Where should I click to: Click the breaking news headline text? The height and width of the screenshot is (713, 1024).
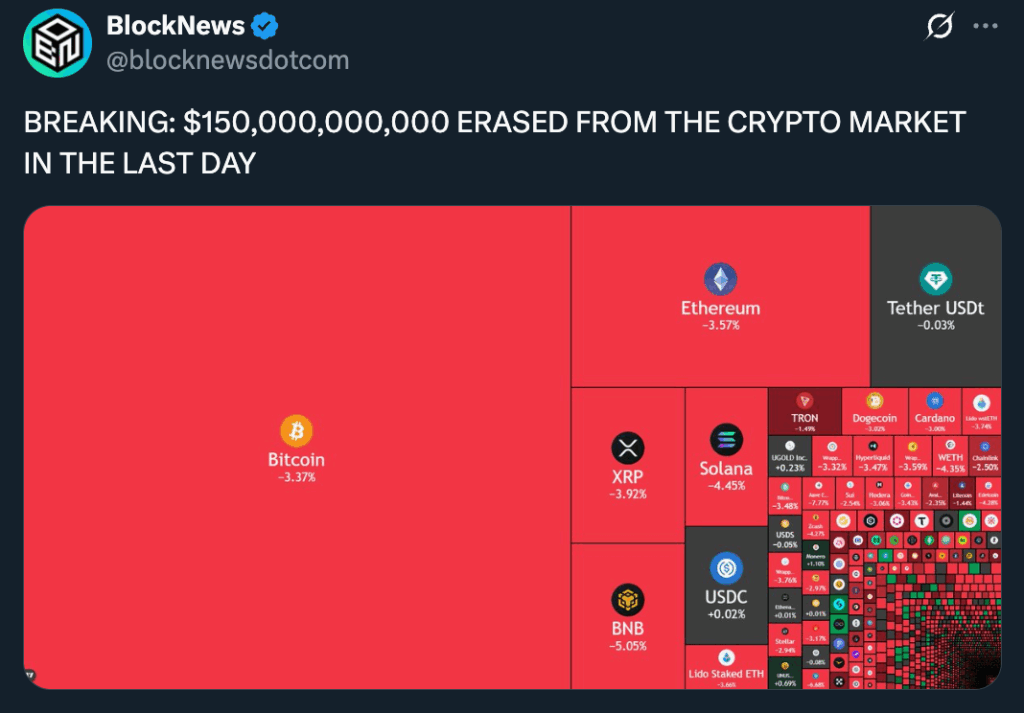pyautogui.click(x=494, y=142)
